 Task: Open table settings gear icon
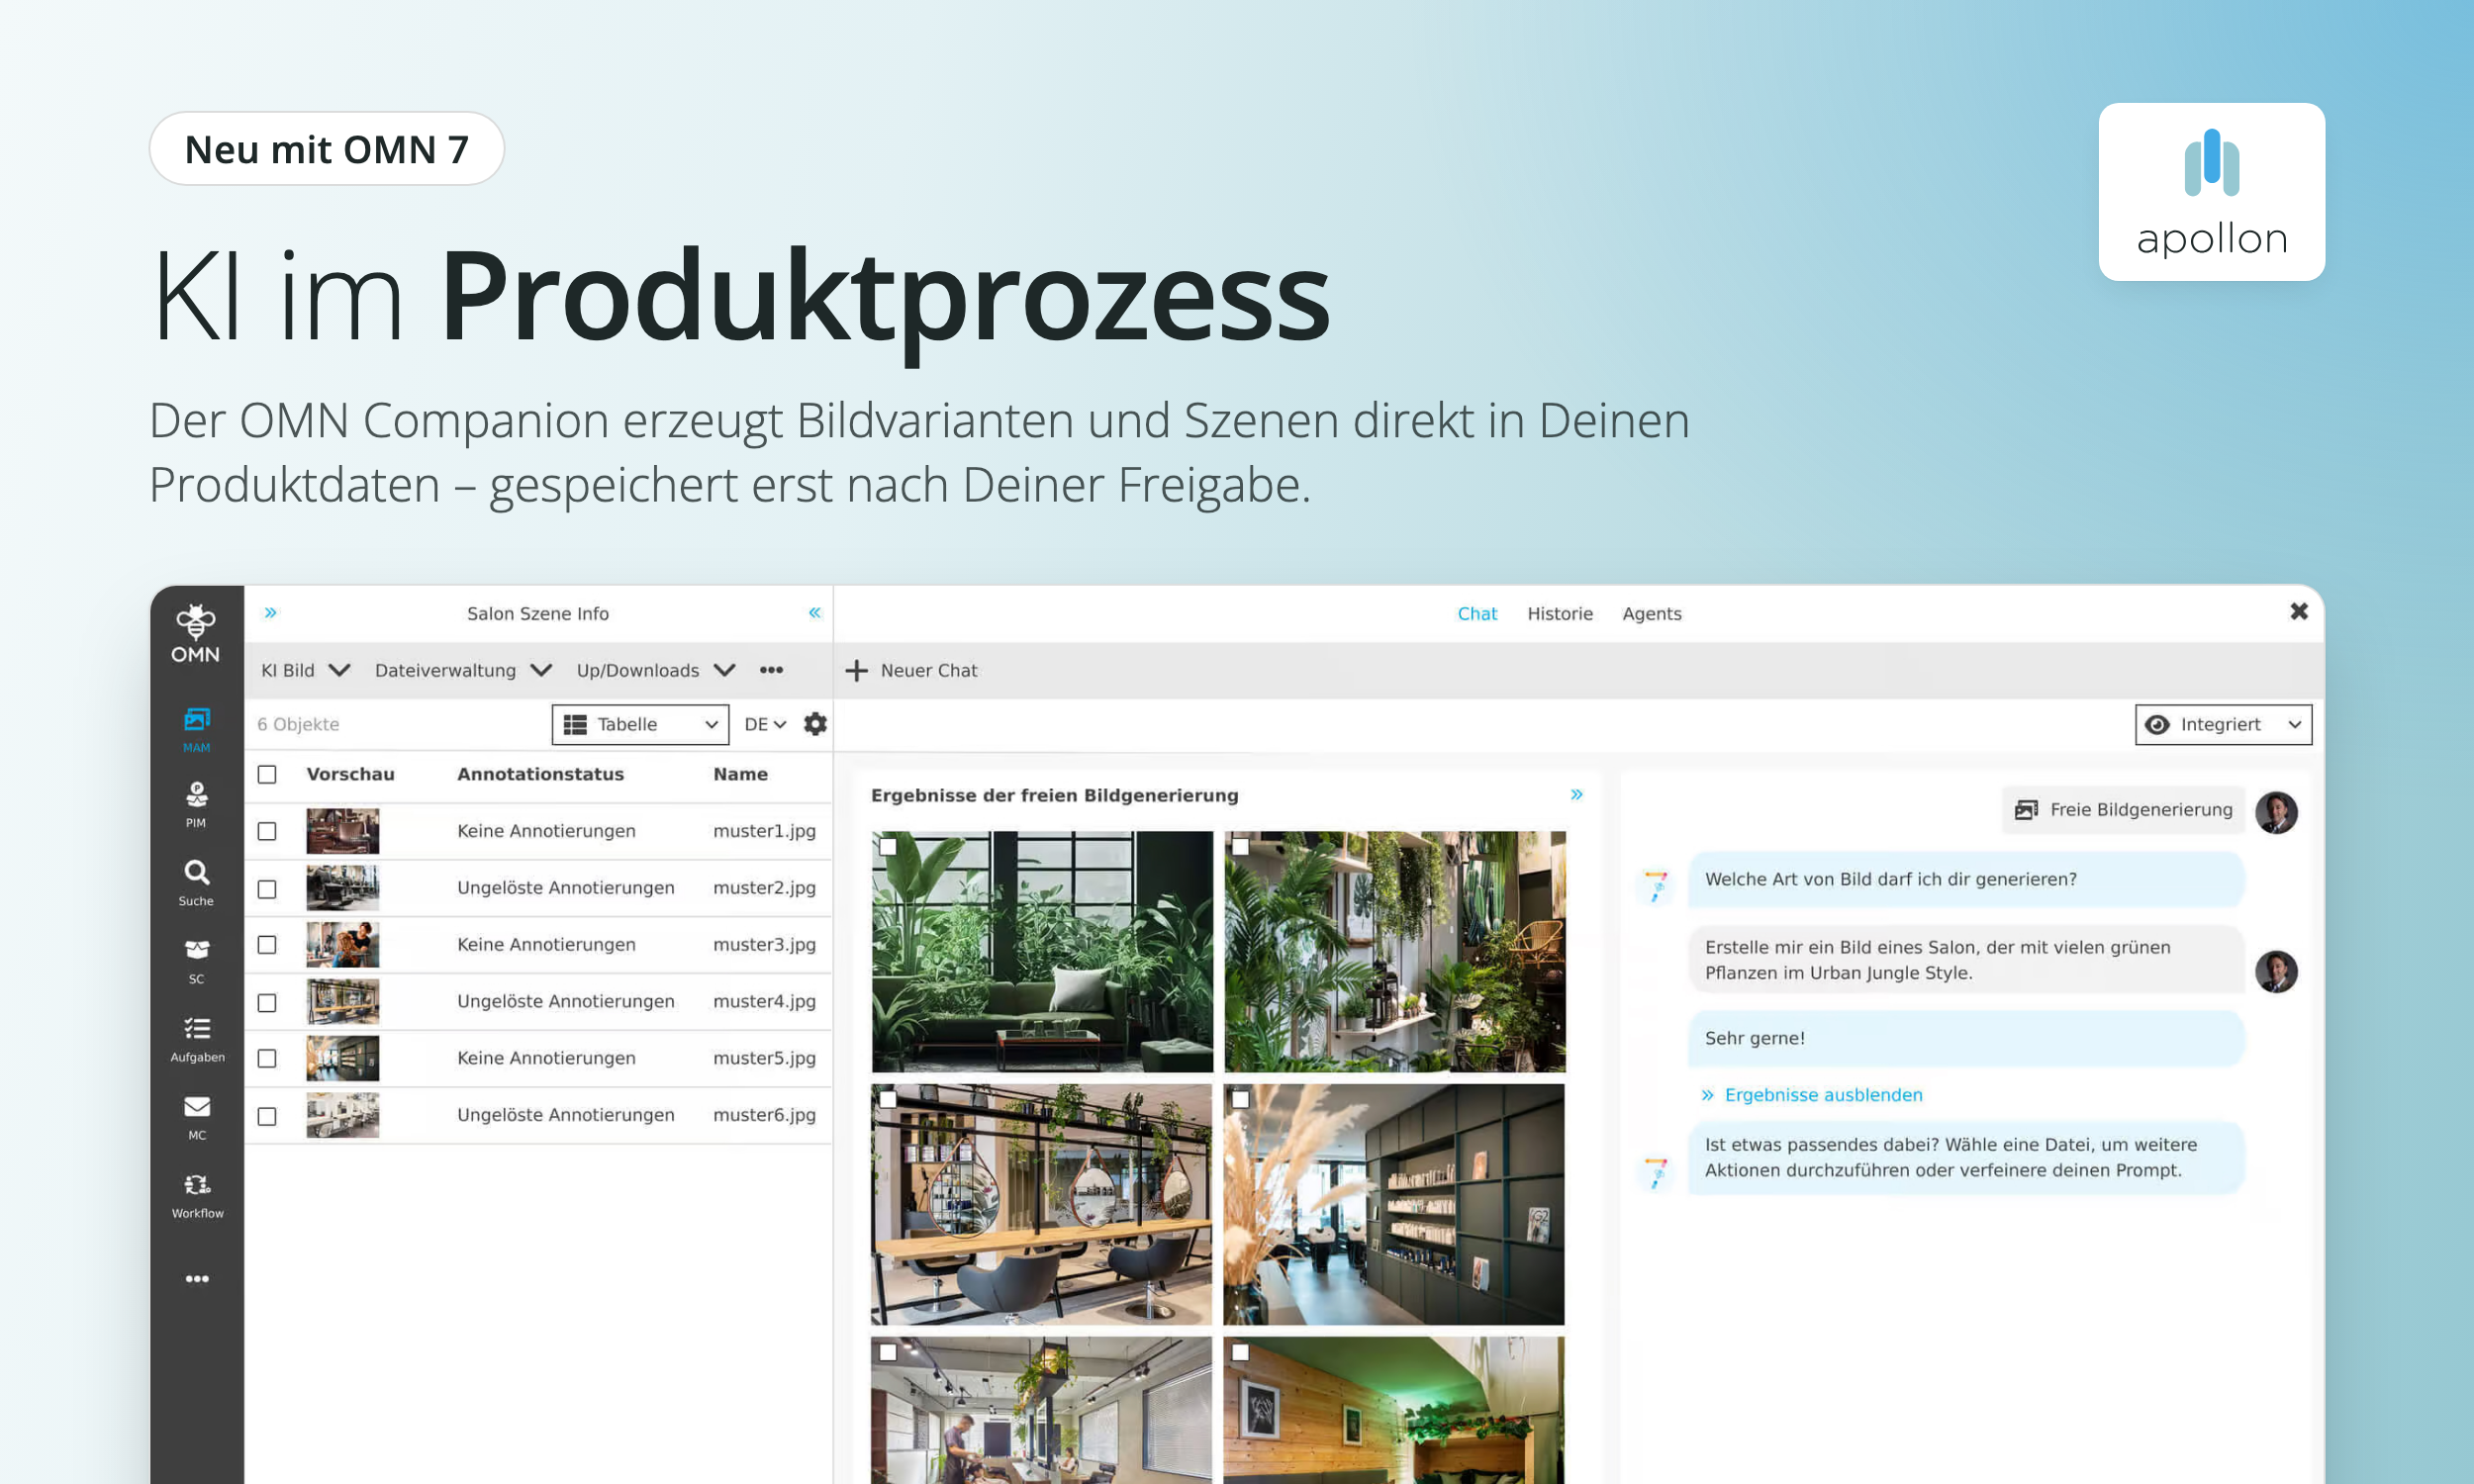[x=815, y=724]
